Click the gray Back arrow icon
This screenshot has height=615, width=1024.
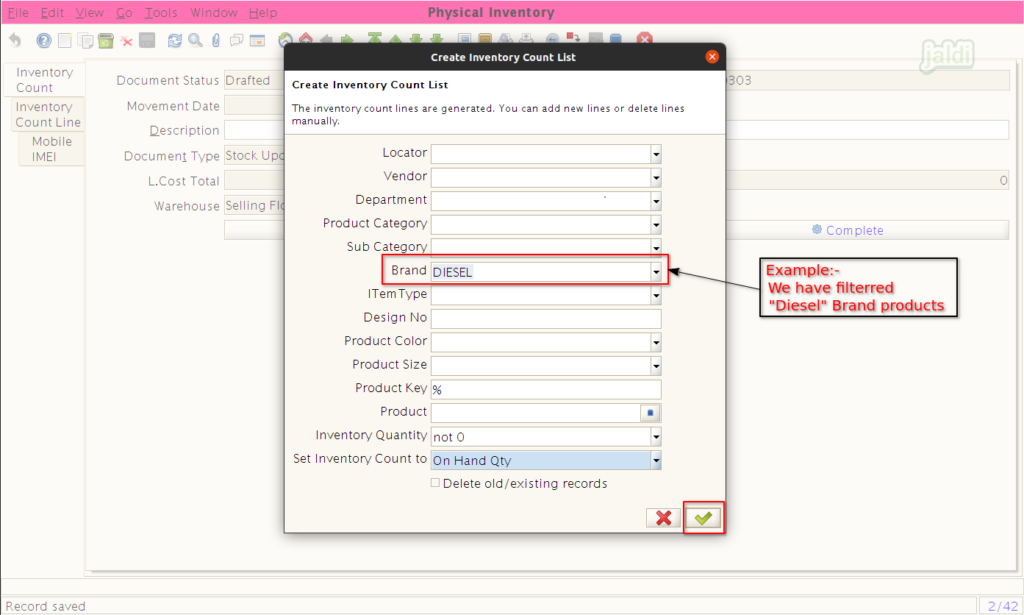tap(326, 39)
